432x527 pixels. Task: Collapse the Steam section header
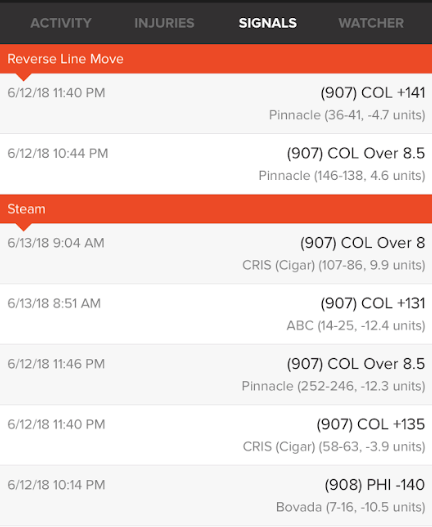[x=216, y=209]
